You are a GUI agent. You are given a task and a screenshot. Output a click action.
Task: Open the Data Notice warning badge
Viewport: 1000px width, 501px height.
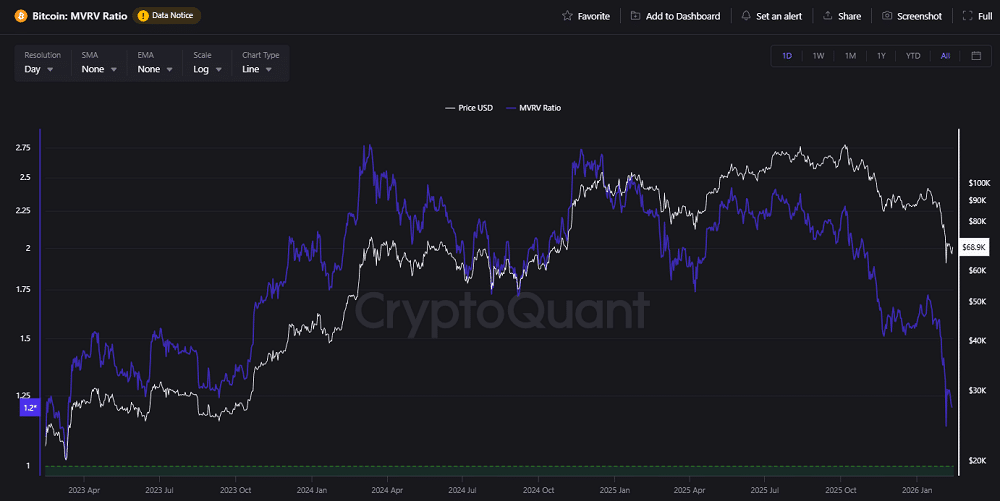[x=167, y=15]
